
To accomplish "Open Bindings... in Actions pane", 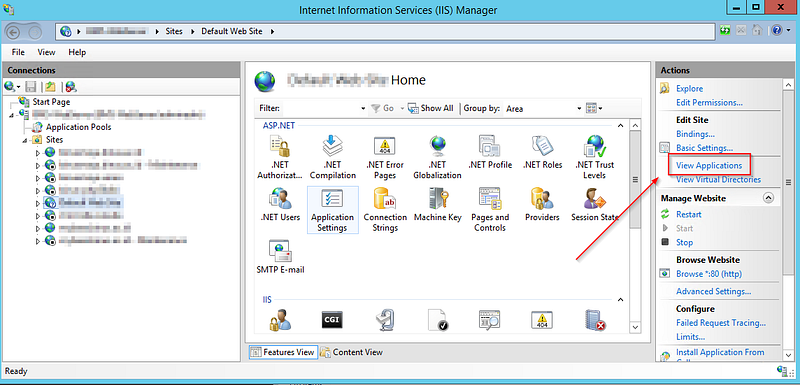I will pos(695,134).
